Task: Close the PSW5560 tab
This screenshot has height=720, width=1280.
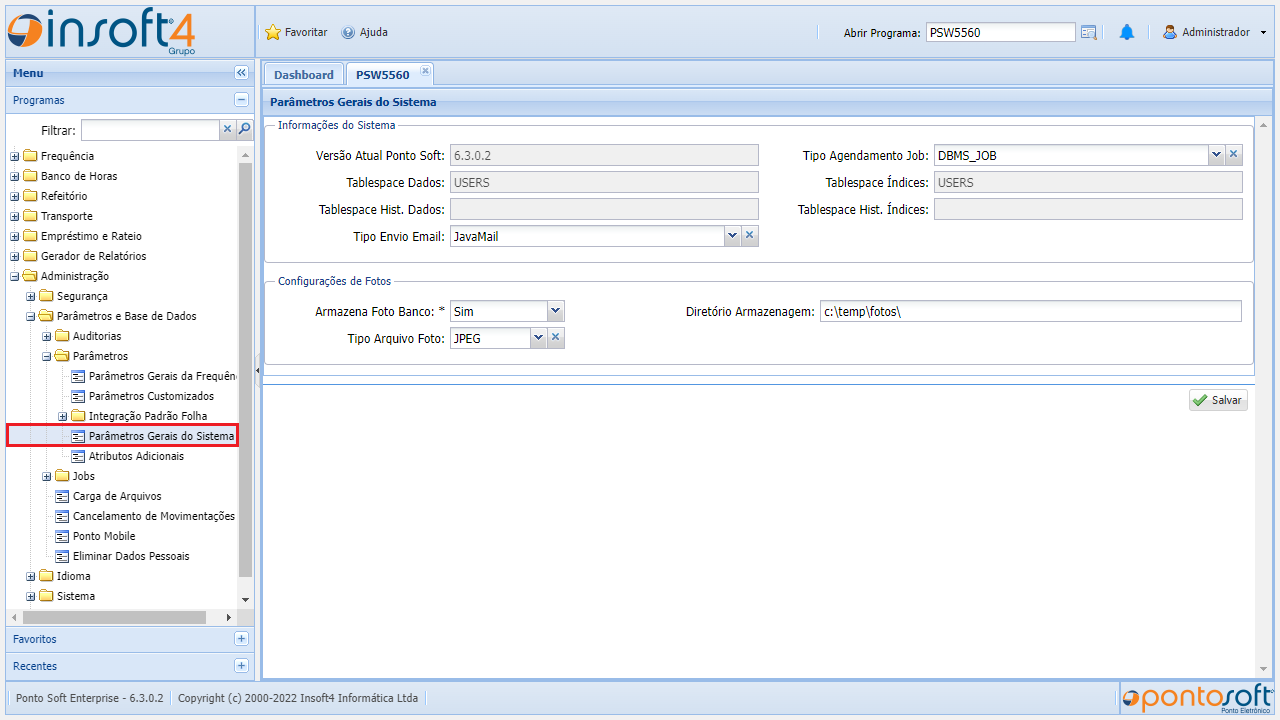Action: [425, 71]
